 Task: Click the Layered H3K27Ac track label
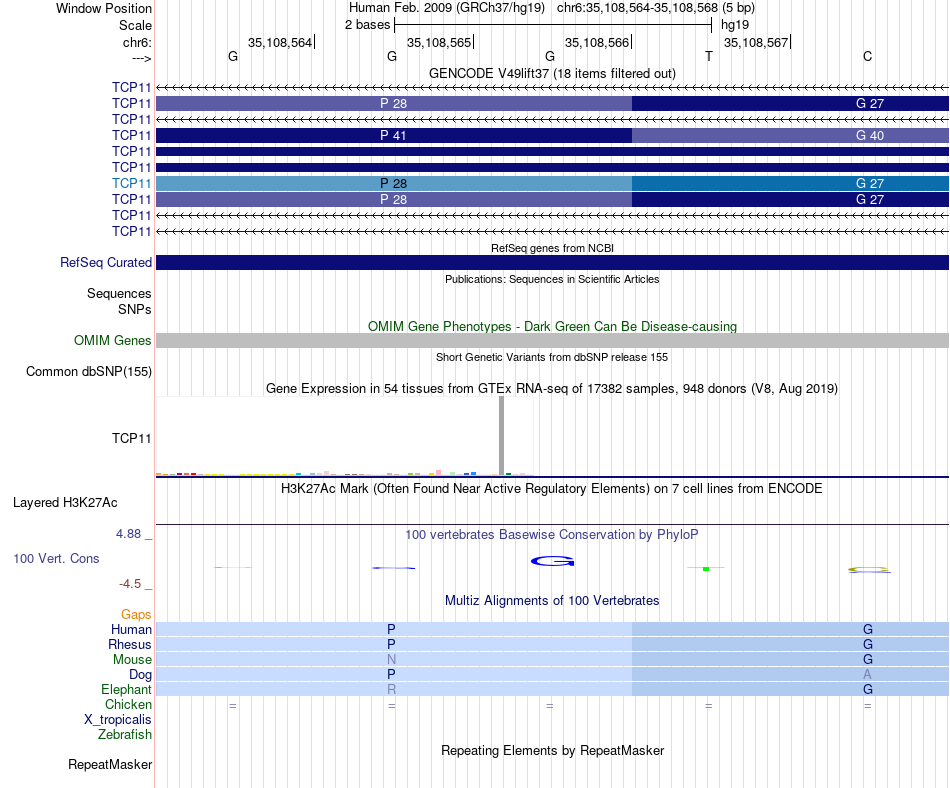pos(65,502)
